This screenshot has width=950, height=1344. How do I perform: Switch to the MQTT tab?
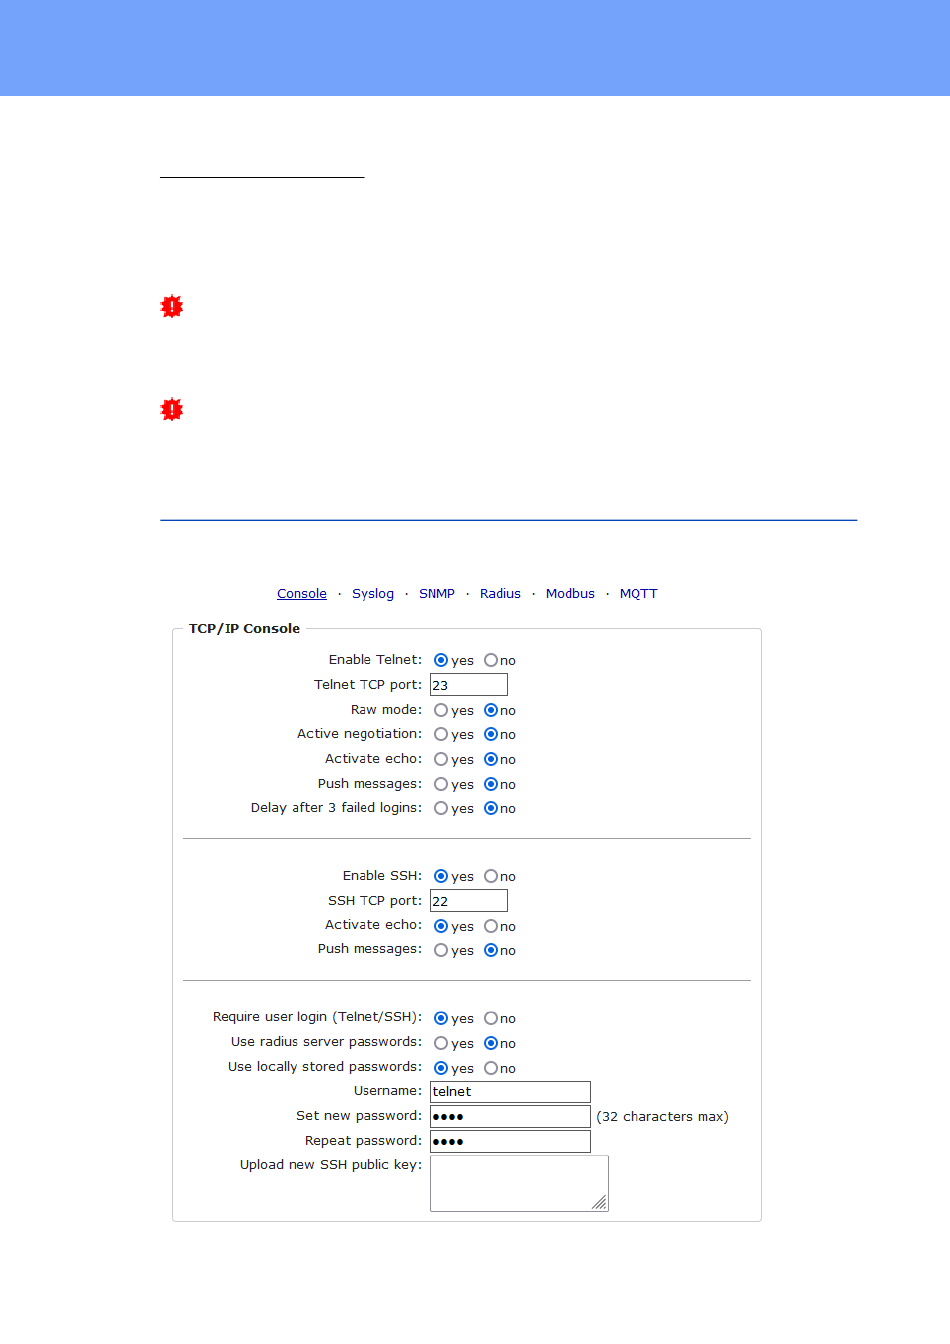(639, 594)
